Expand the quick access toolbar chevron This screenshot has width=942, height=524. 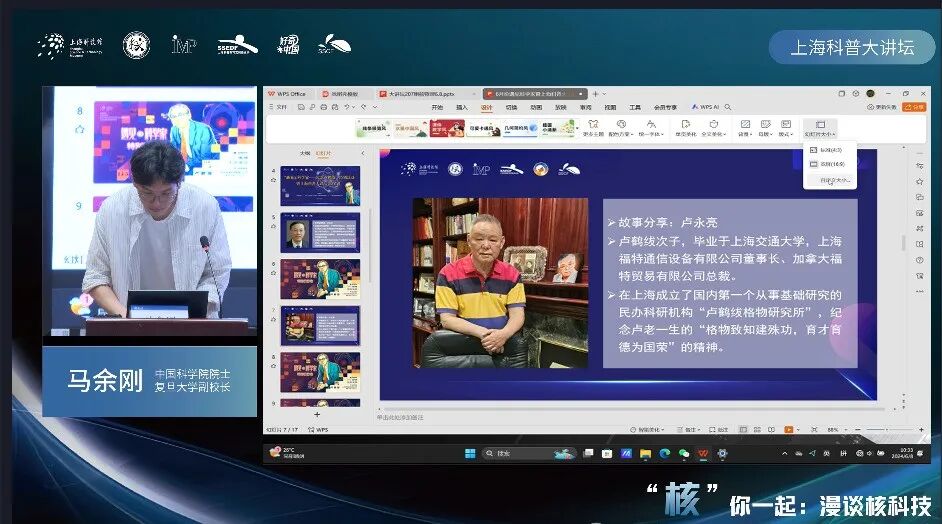375,107
